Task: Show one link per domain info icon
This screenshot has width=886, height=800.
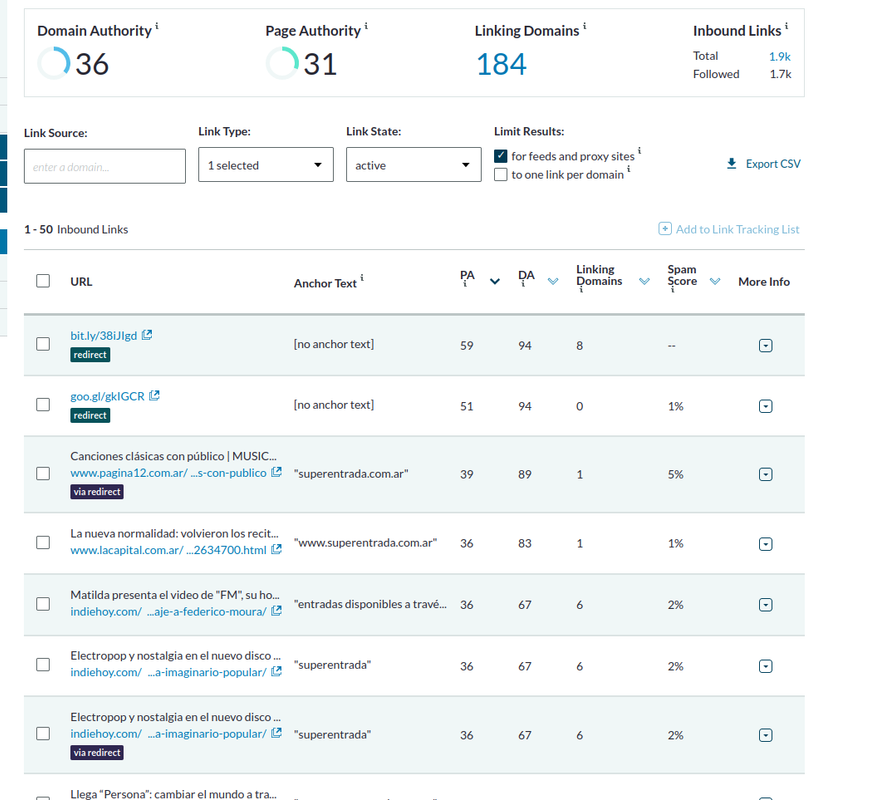Action: point(629,168)
